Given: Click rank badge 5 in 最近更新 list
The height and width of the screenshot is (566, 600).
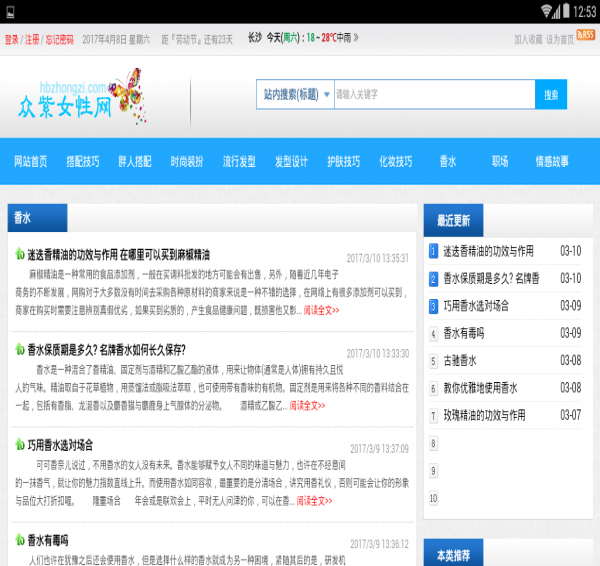Looking at the screenshot, I should (x=433, y=361).
